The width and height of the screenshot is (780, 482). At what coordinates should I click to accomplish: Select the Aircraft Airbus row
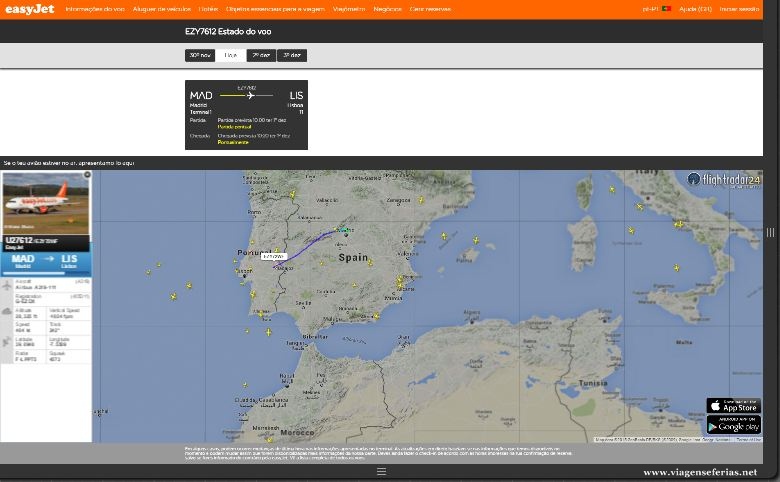tap(52, 285)
